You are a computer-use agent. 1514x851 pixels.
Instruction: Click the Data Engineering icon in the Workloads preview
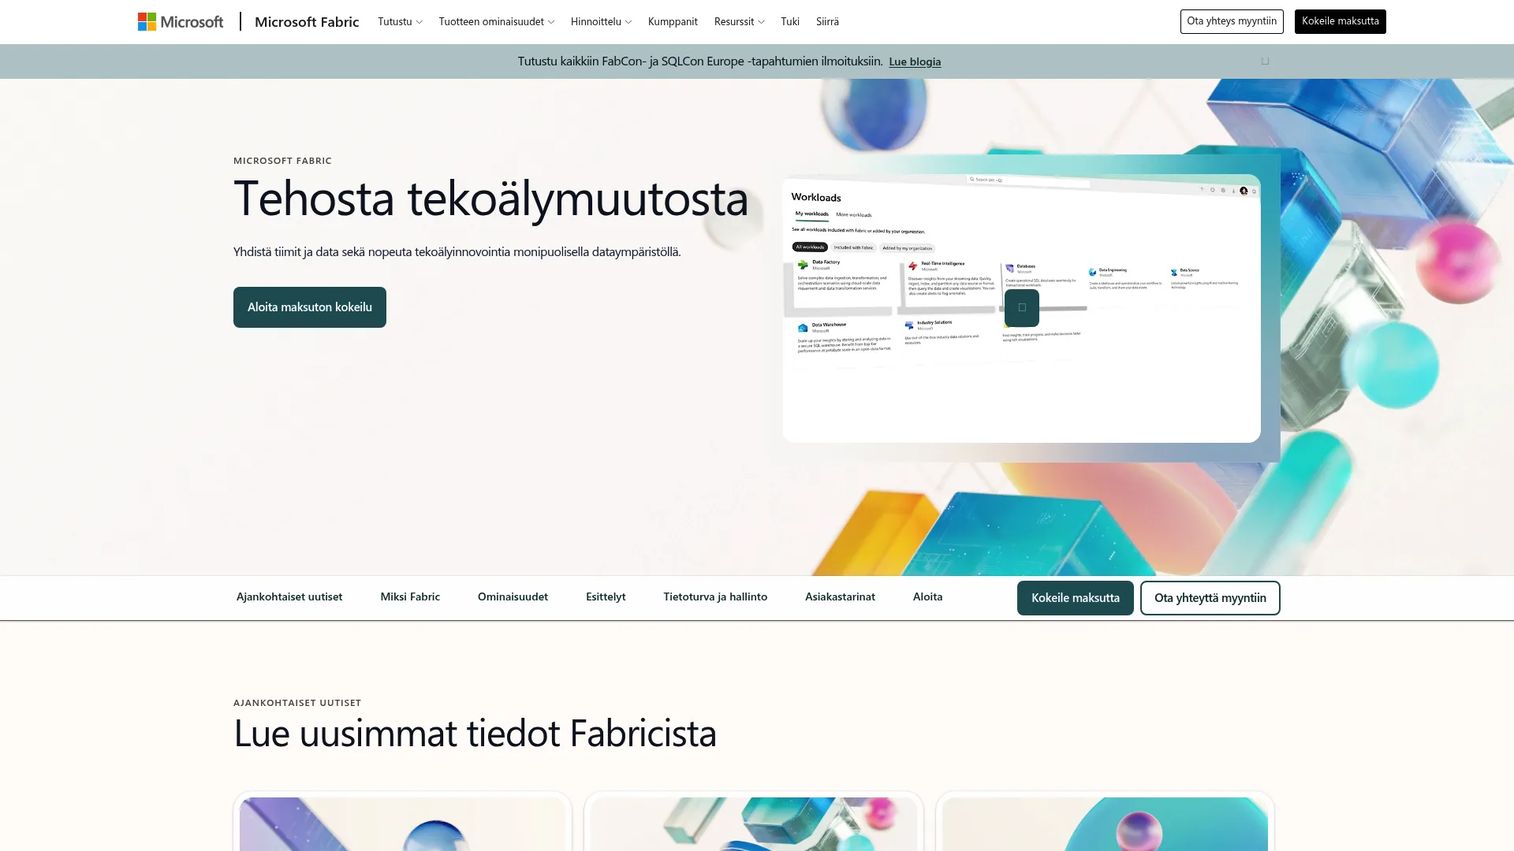1093,271
